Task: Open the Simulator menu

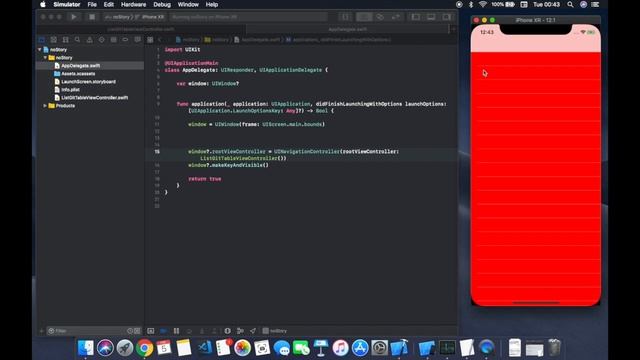Action: click(67, 4)
